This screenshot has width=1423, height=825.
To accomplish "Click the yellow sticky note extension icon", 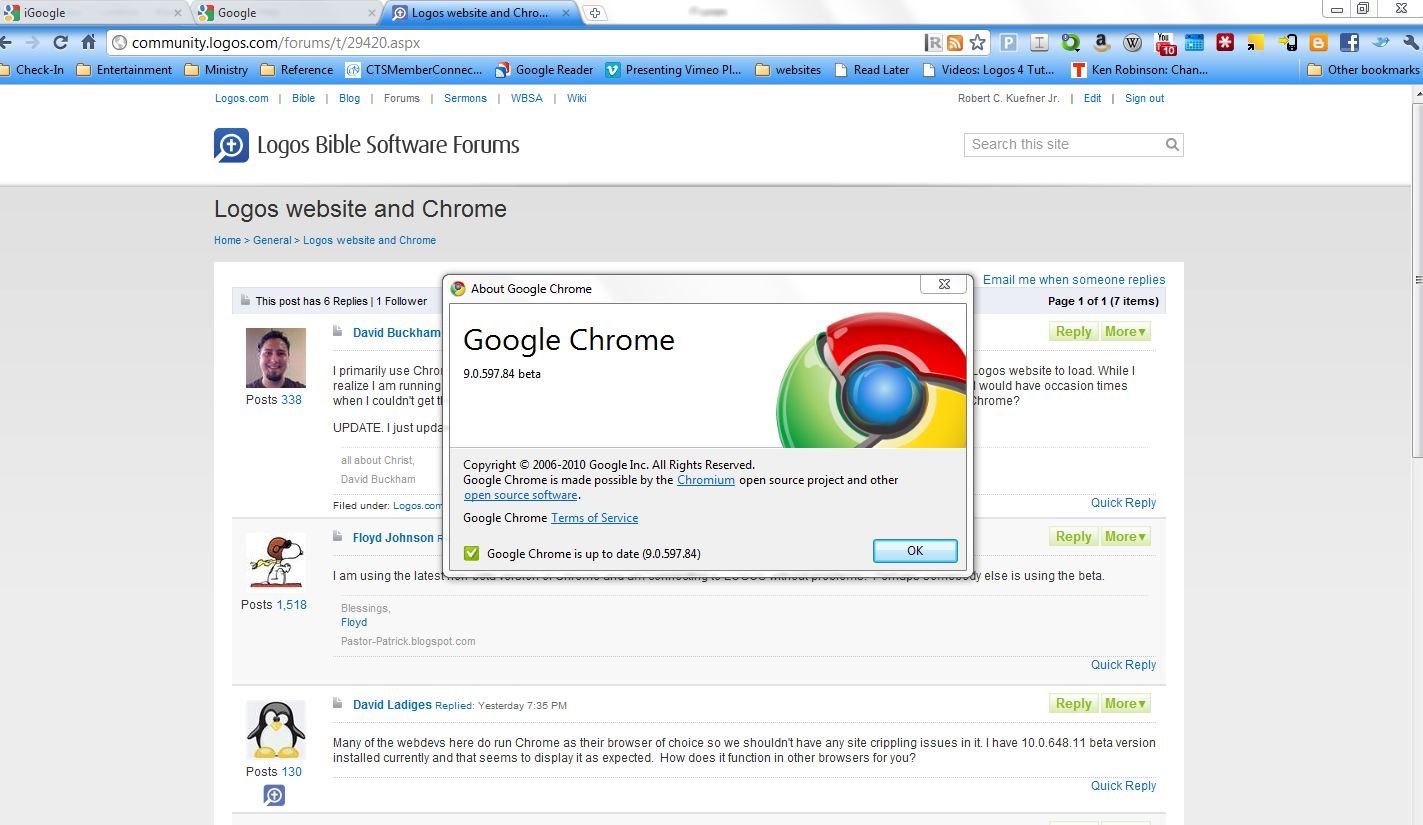I will pyautogui.click(x=1256, y=43).
